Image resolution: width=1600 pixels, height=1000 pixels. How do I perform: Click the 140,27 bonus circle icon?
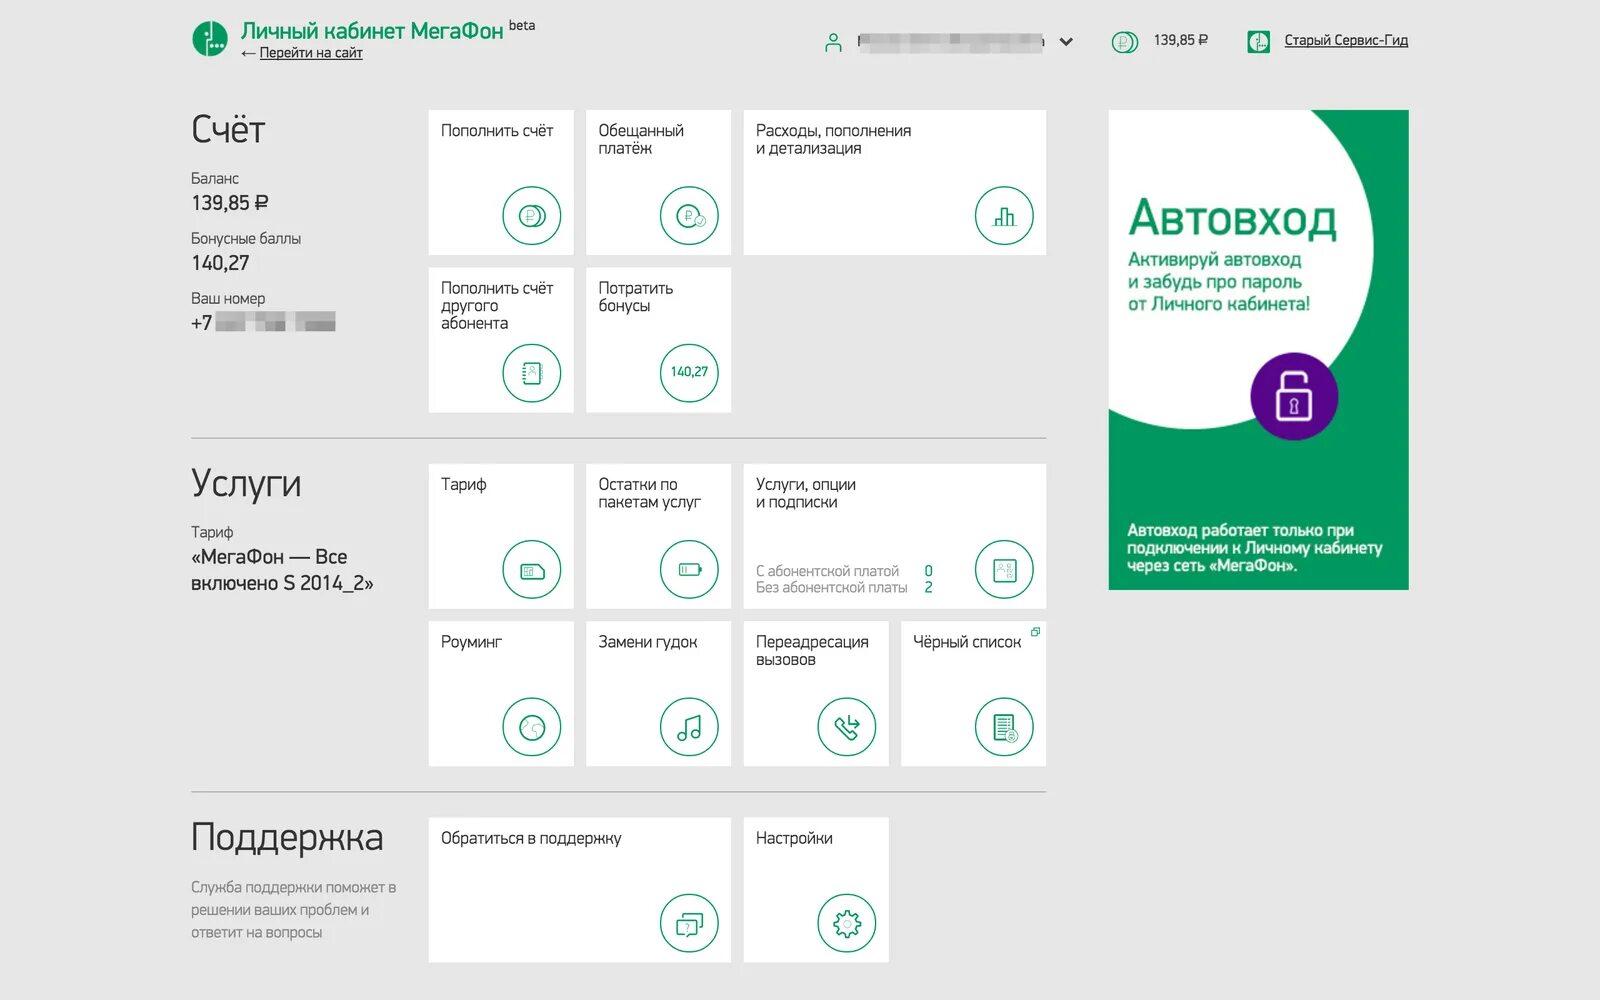pos(689,373)
